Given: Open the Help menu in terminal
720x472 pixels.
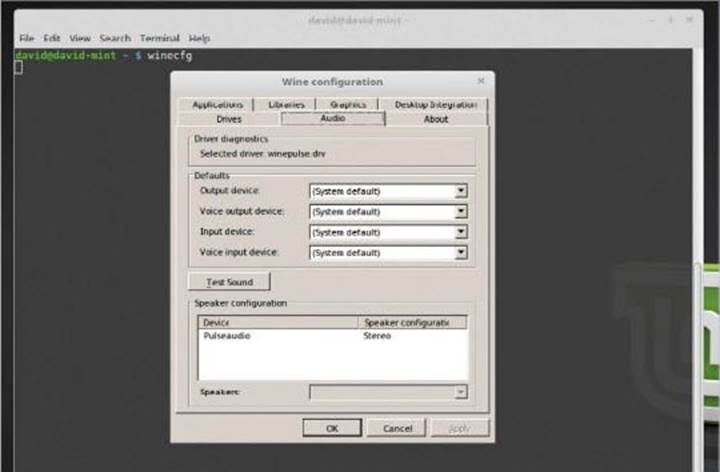Looking at the screenshot, I should (199, 38).
